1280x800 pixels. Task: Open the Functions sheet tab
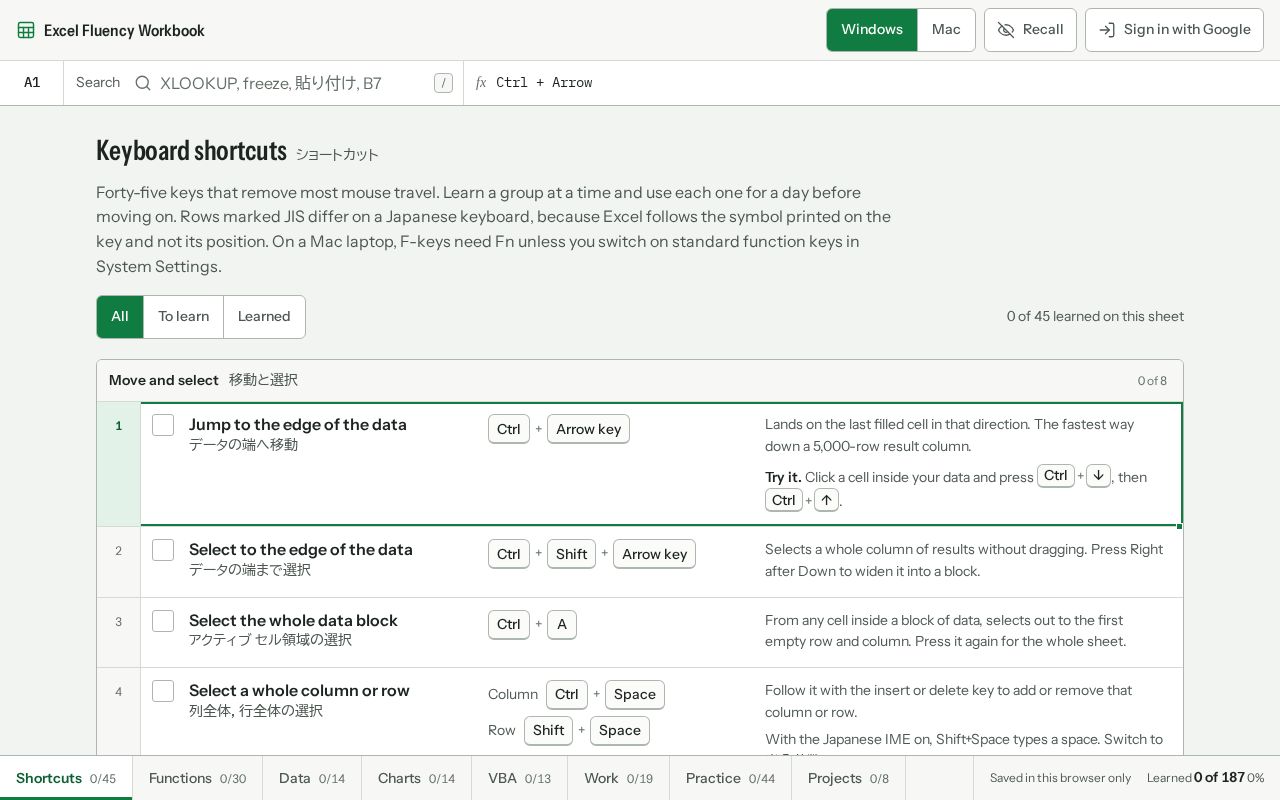click(197, 778)
